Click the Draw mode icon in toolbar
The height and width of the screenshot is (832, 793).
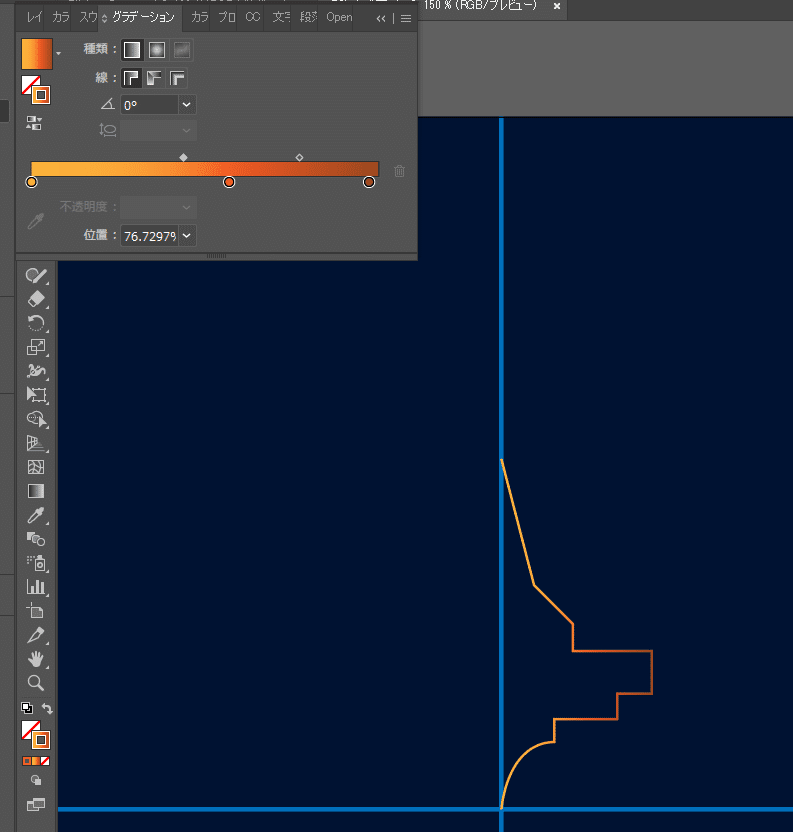click(36, 780)
